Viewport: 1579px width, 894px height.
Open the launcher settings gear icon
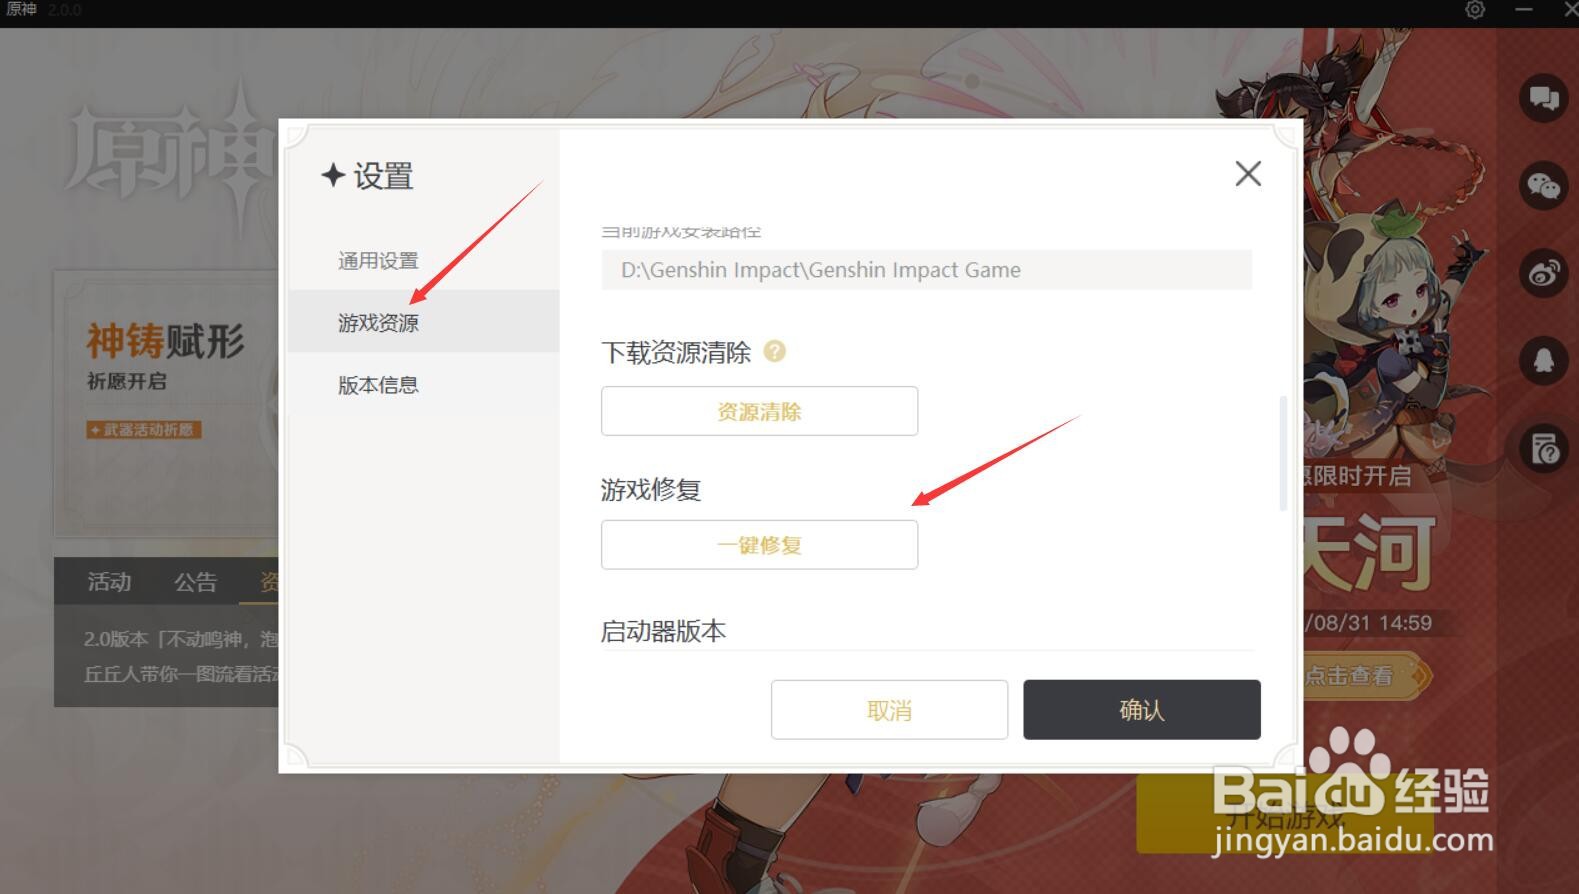tap(1475, 10)
